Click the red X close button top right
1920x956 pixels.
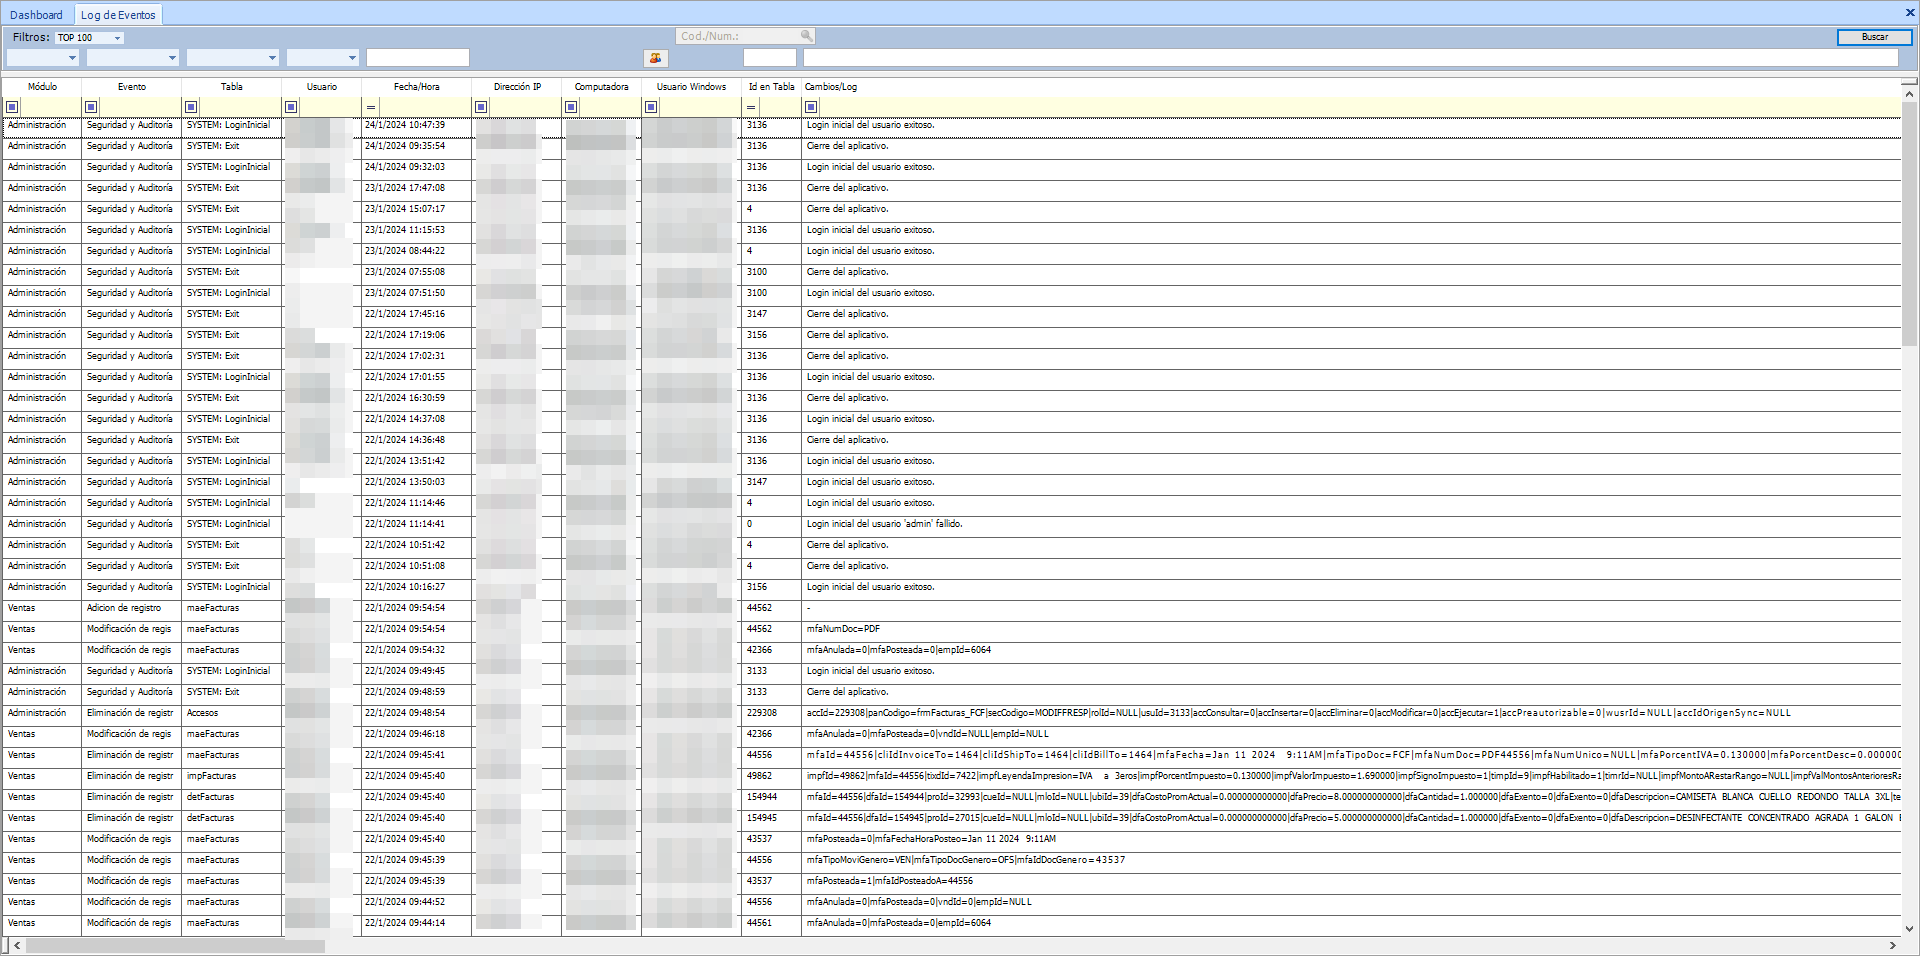click(x=1910, y=13)
